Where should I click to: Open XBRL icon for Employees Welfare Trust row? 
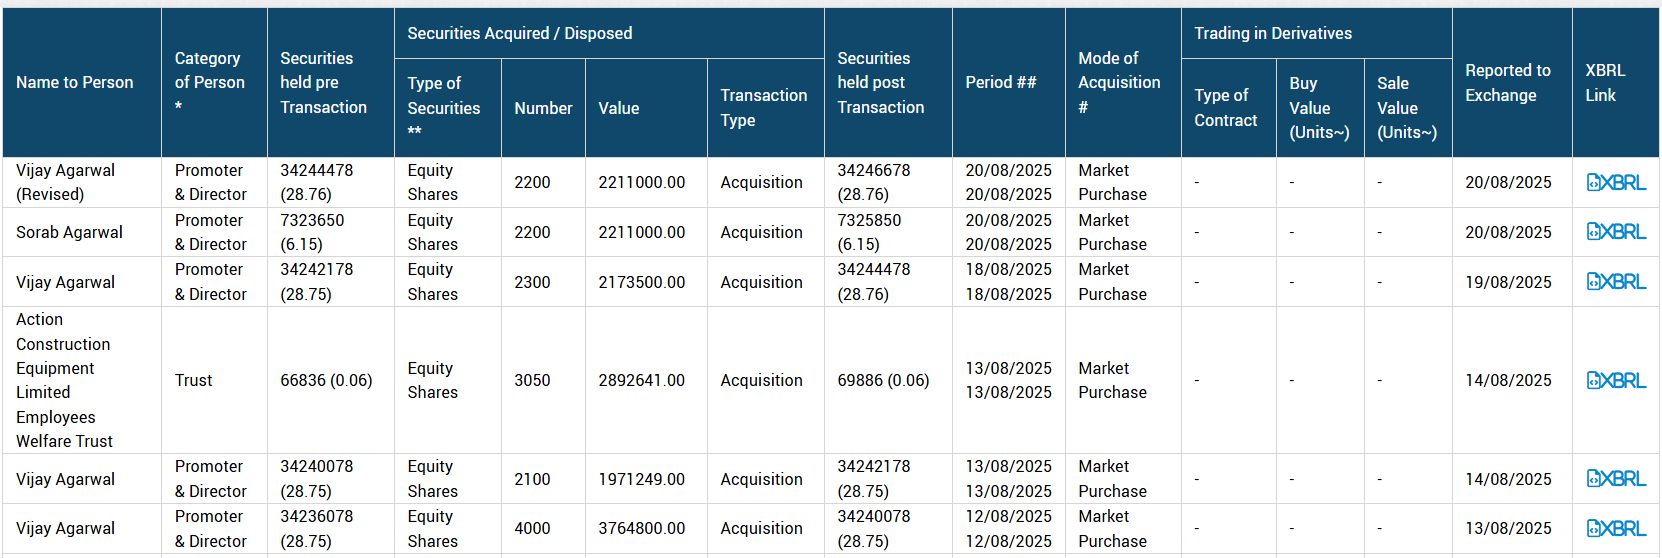pos(1616,380)
